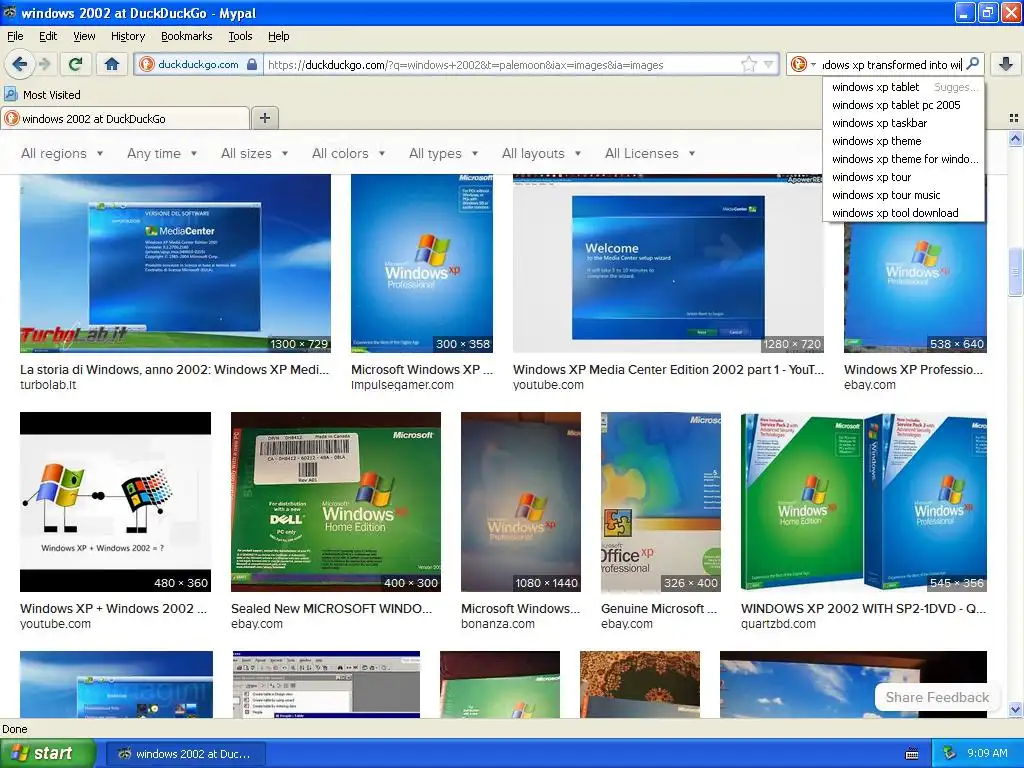The width and height of the screenshot is (1024, 768).
Task: Click the Mypal raccoon icon in title bar
Action: [x=10, y=12]
